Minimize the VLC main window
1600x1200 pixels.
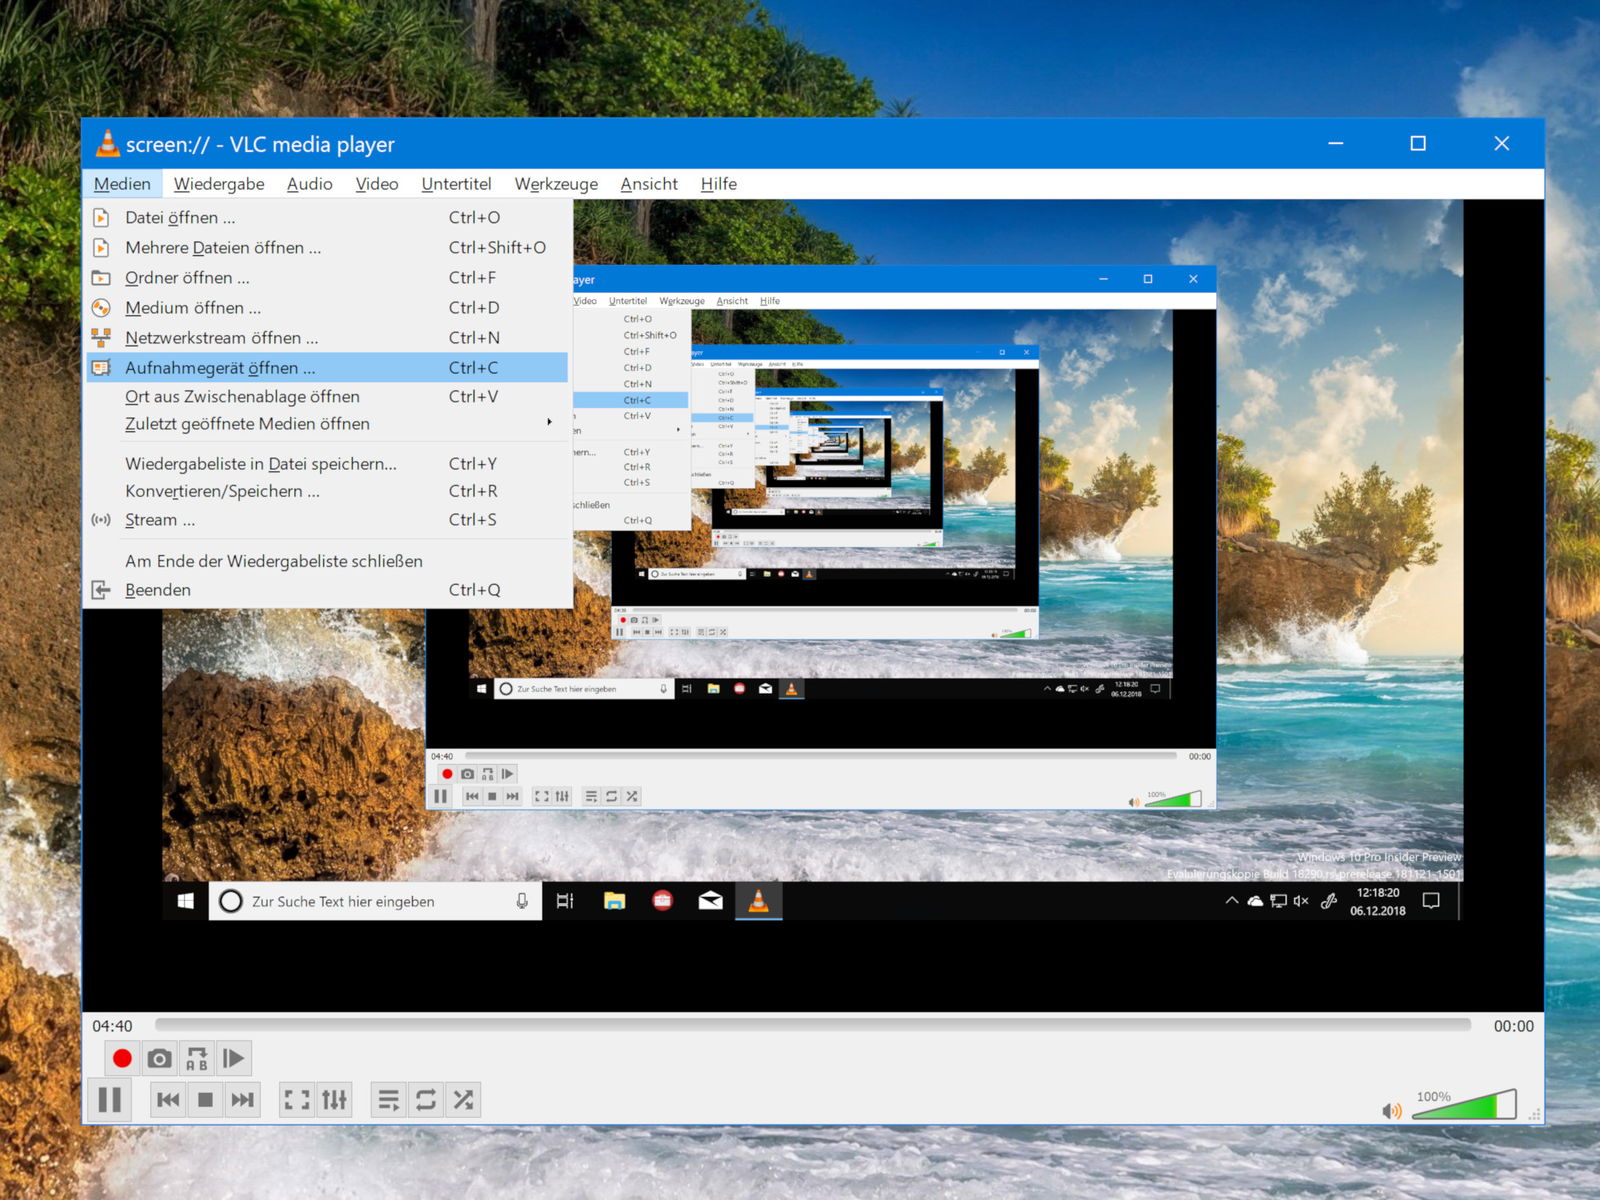click(x=1335, y=144)
